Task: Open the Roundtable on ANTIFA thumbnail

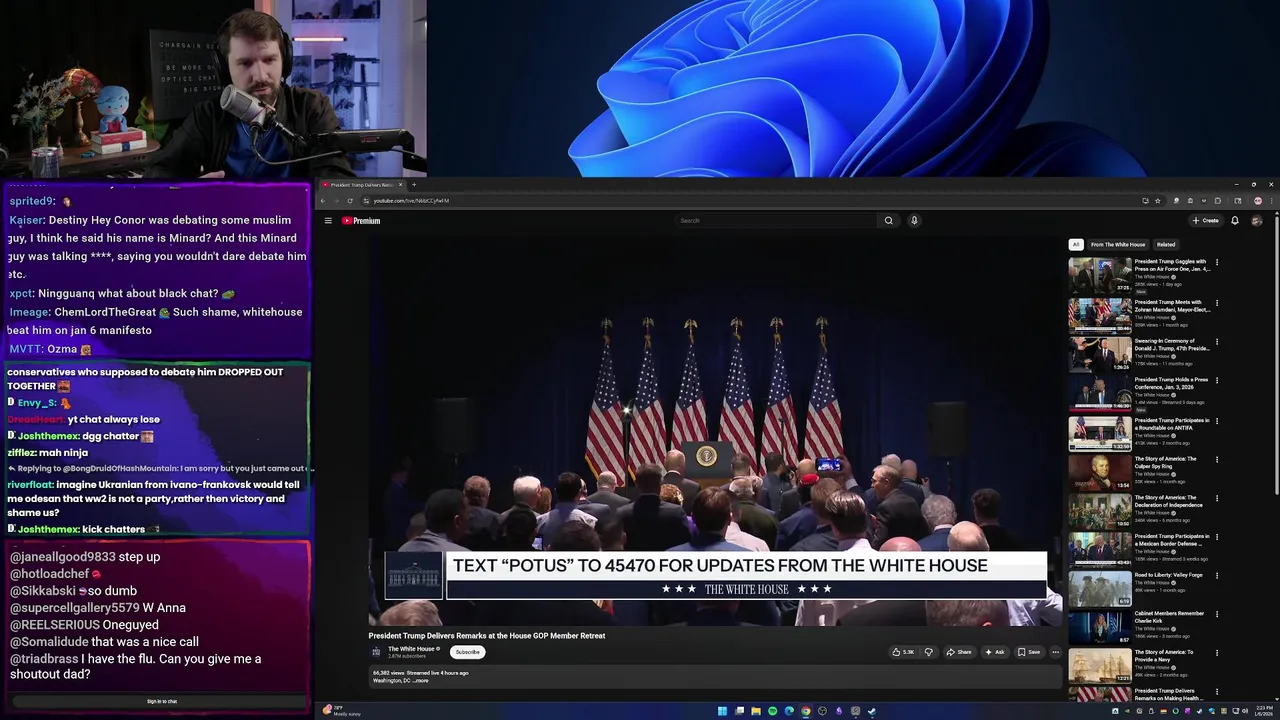Action: point(1100,433)
